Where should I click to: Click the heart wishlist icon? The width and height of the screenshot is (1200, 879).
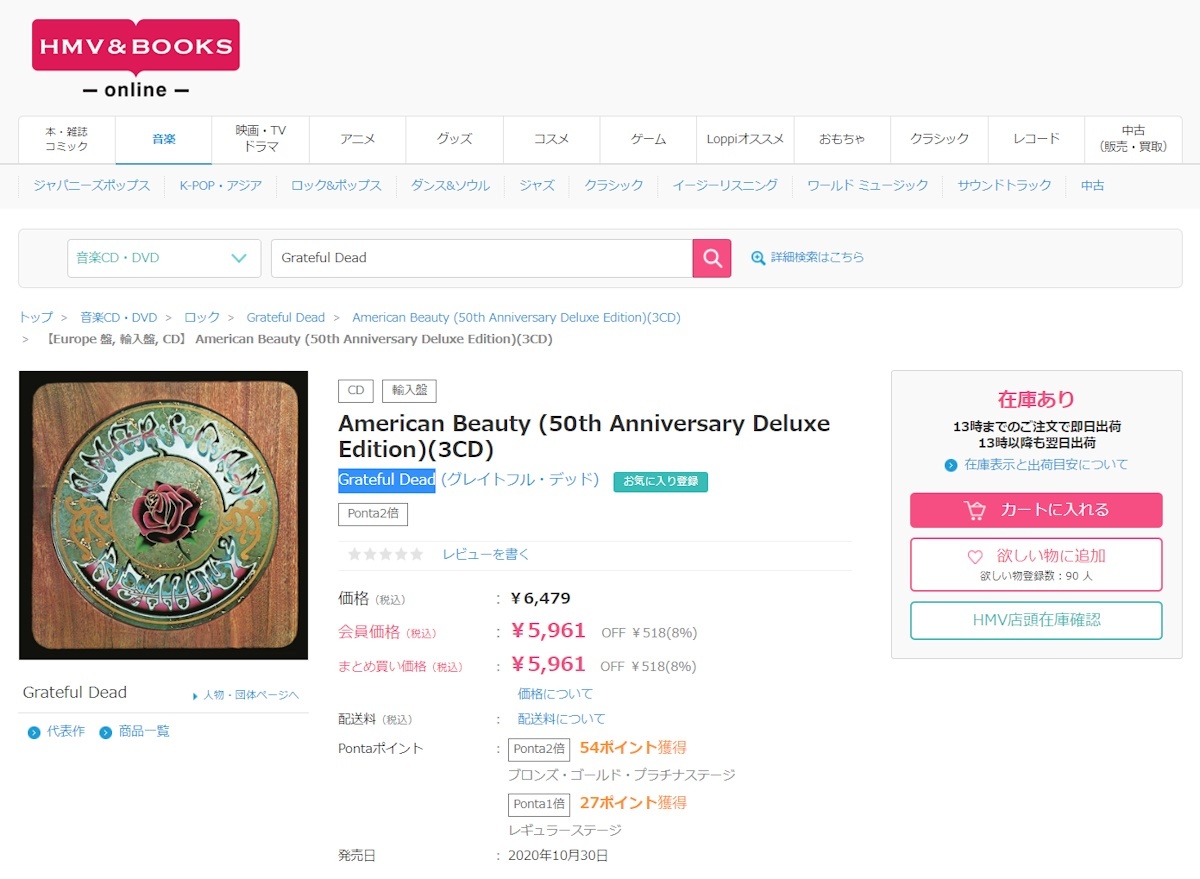click(x=975, y=557)
